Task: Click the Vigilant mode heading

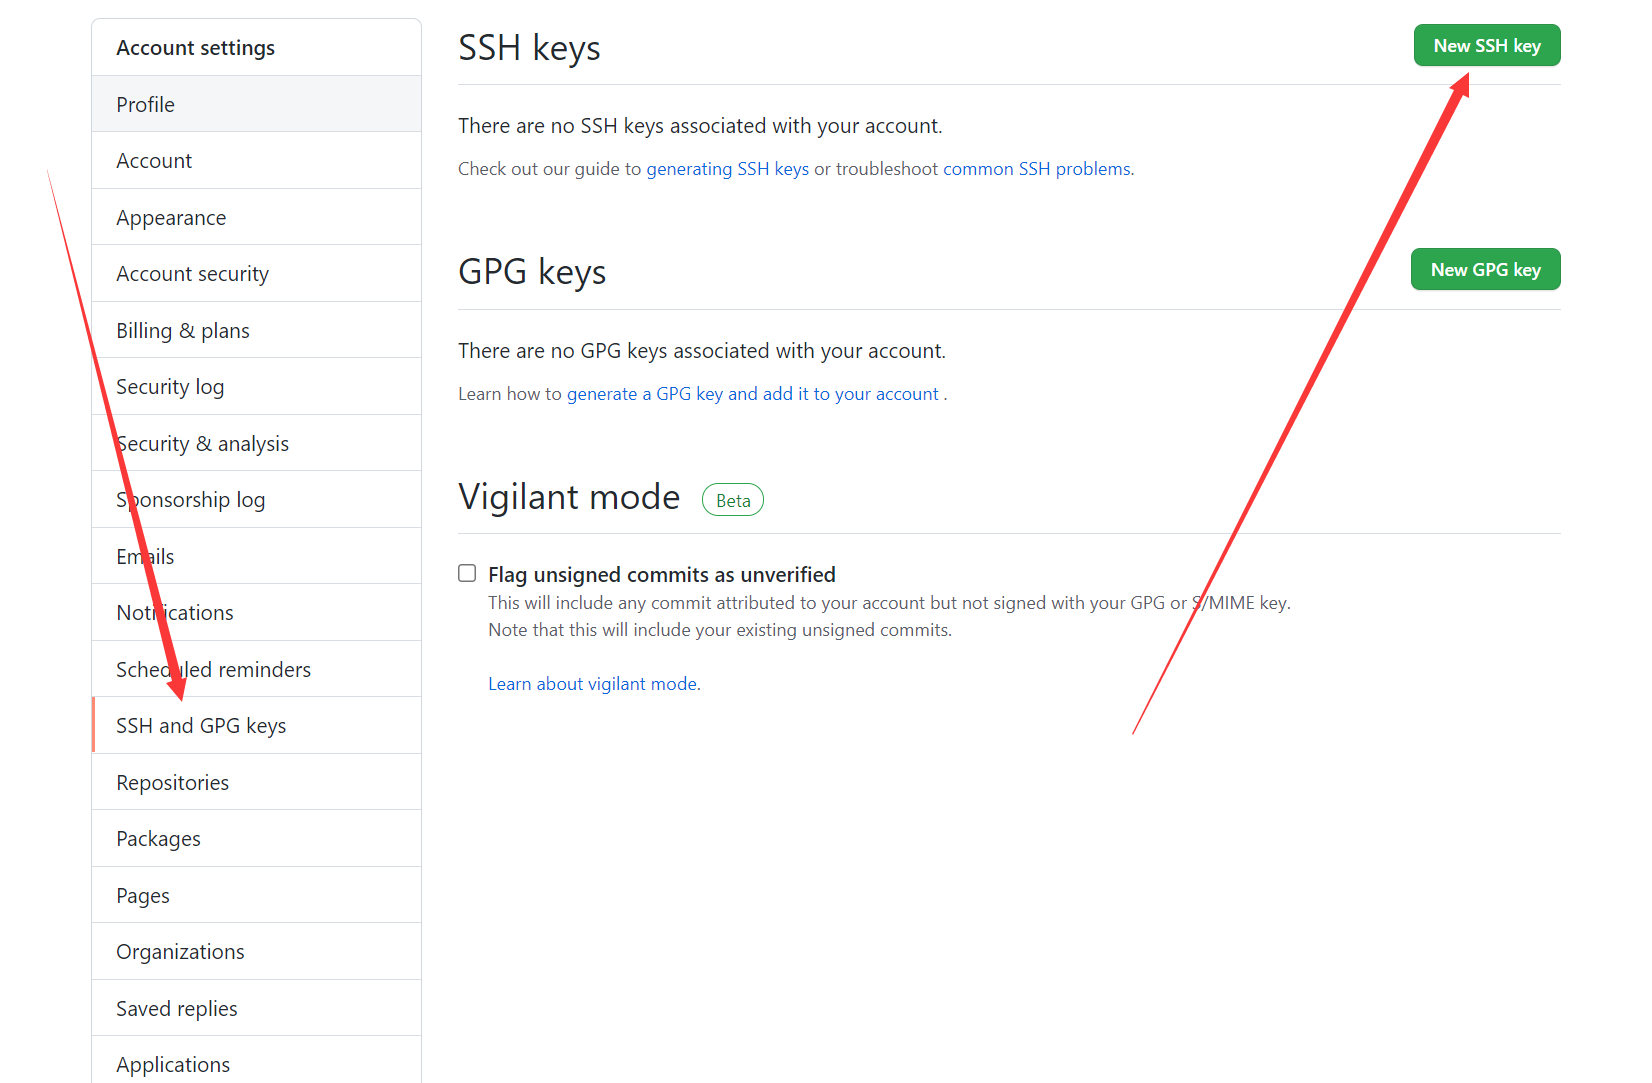Action: tap(569, 497)
